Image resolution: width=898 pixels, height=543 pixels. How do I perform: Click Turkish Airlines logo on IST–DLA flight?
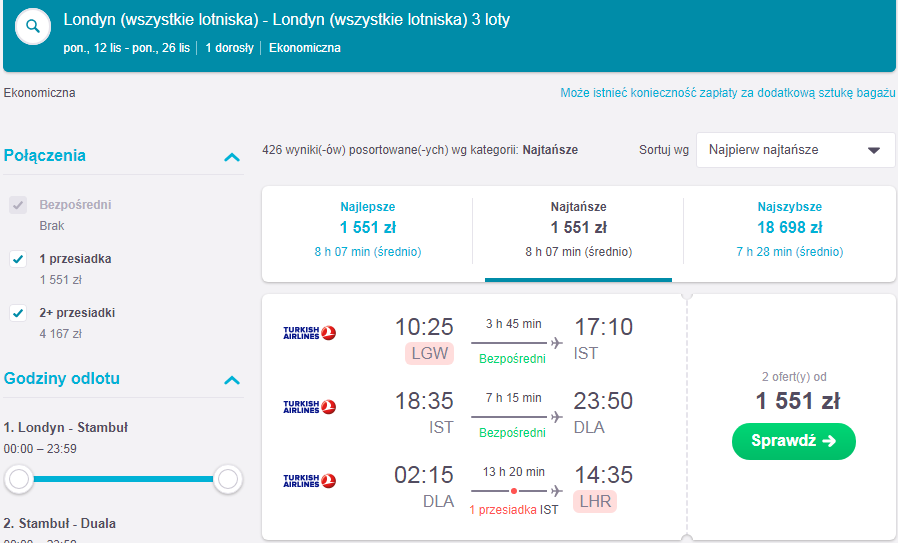tap(309, 407)
